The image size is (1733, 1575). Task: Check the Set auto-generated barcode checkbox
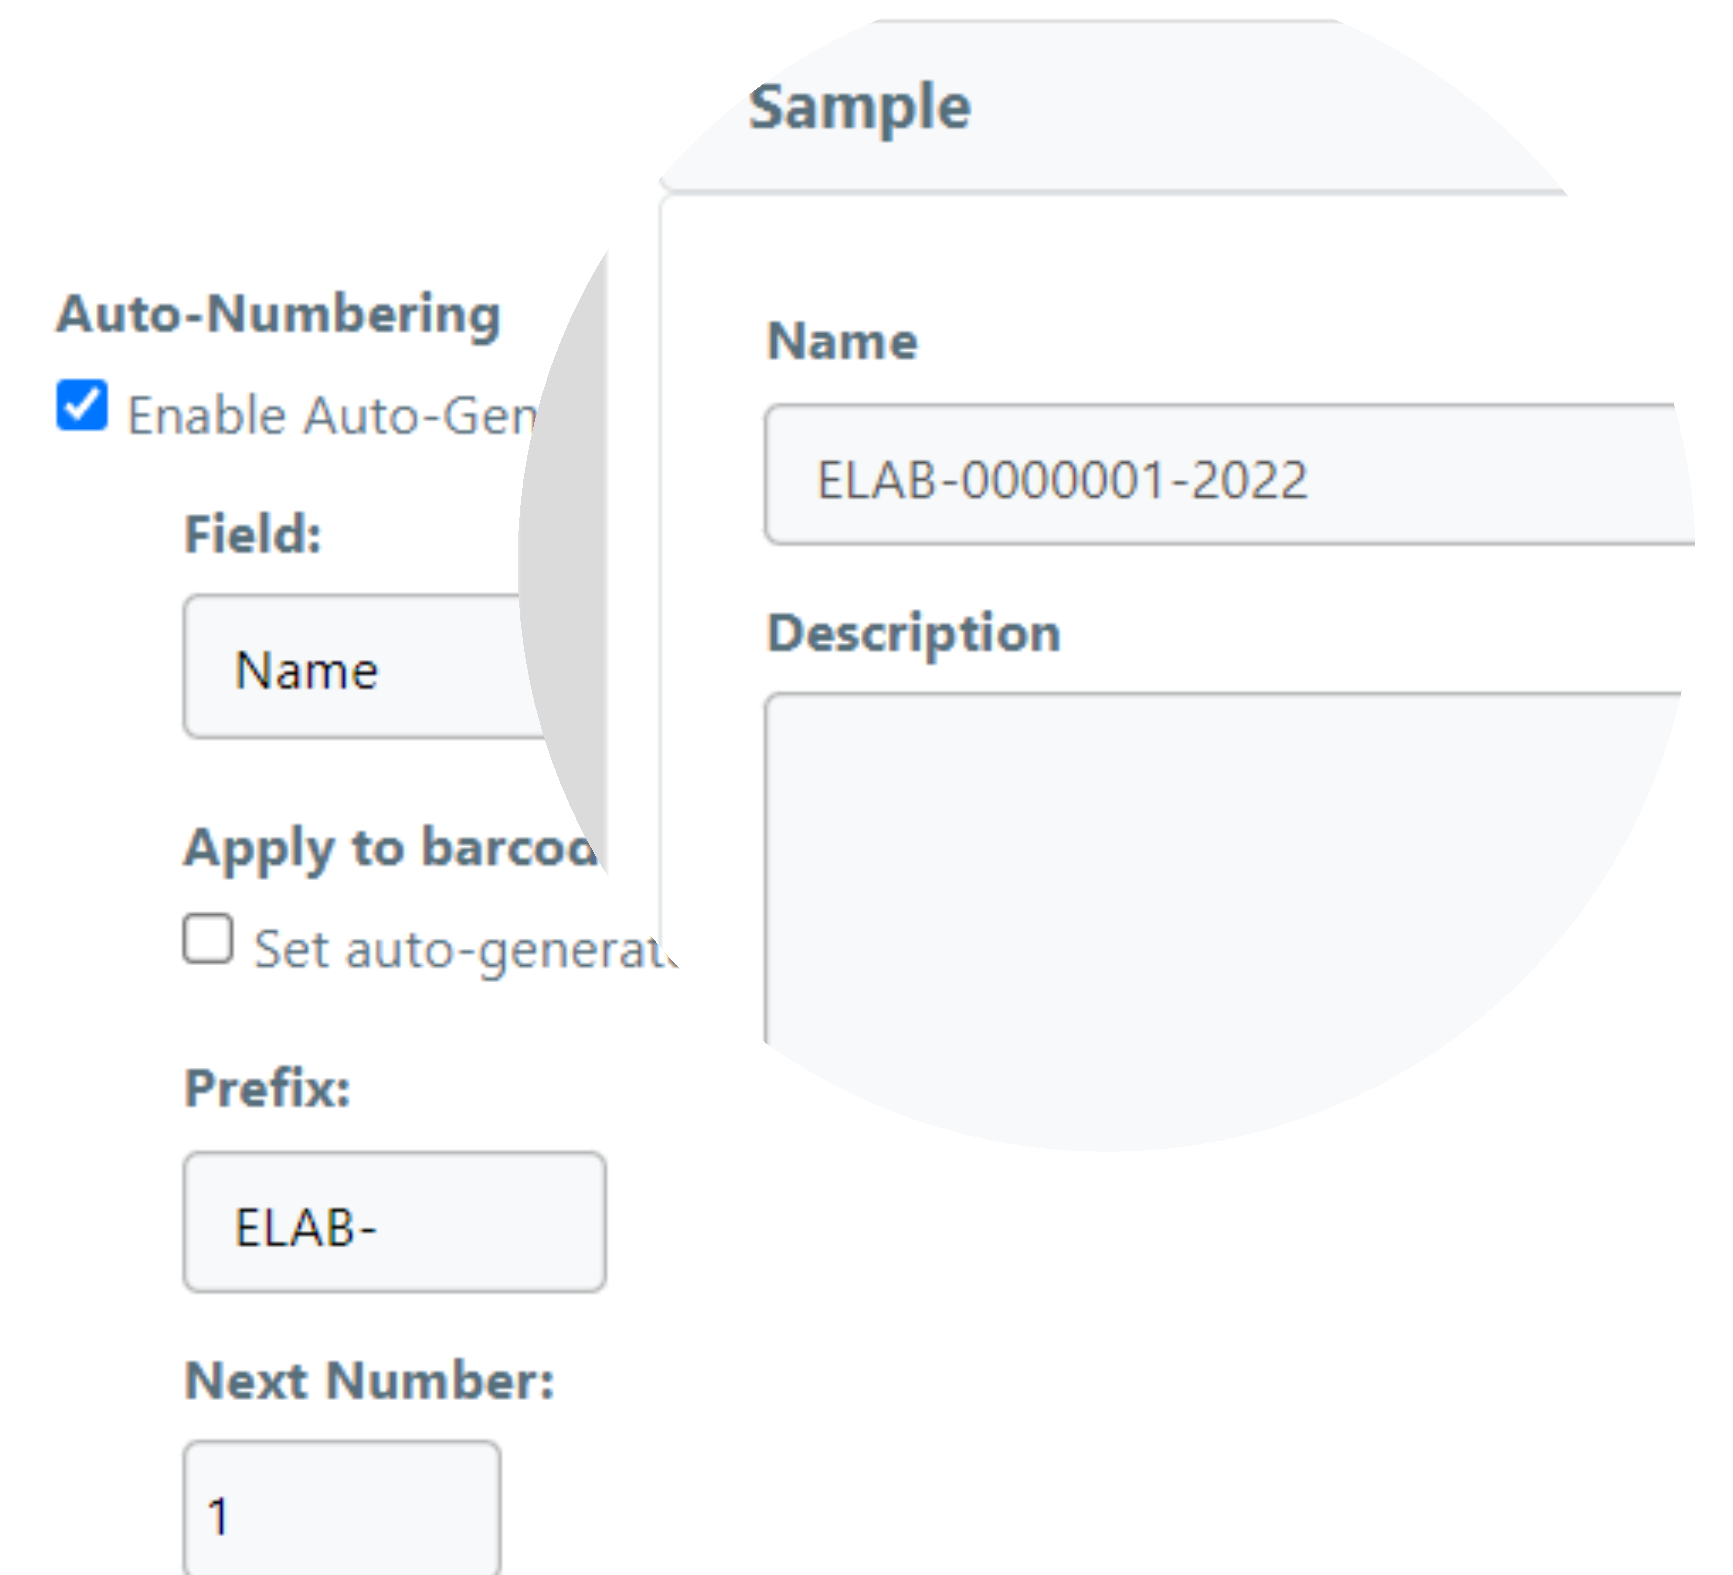[x=208, y=939]
